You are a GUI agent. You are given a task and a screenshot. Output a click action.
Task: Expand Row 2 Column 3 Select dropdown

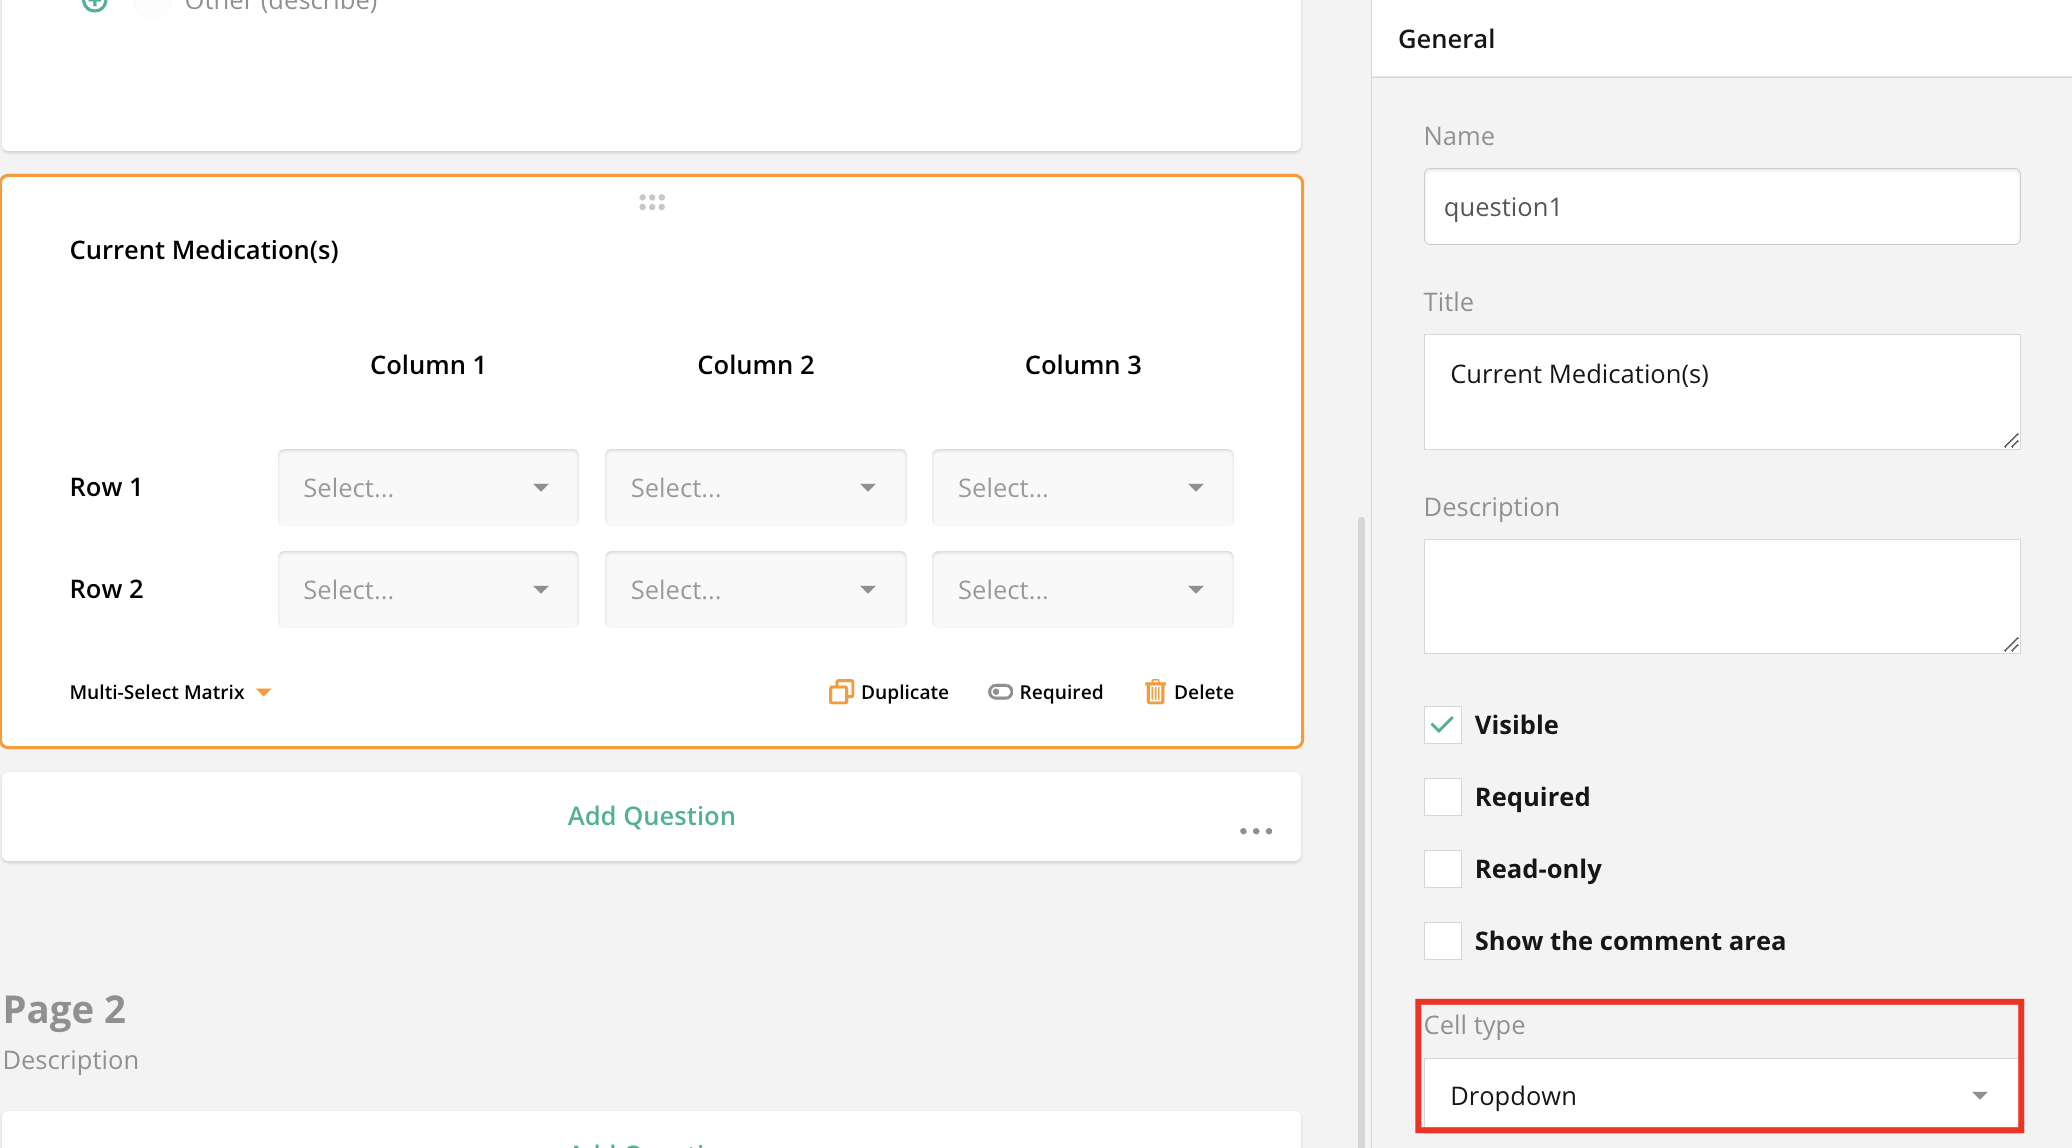click(x=1082, y=590)
